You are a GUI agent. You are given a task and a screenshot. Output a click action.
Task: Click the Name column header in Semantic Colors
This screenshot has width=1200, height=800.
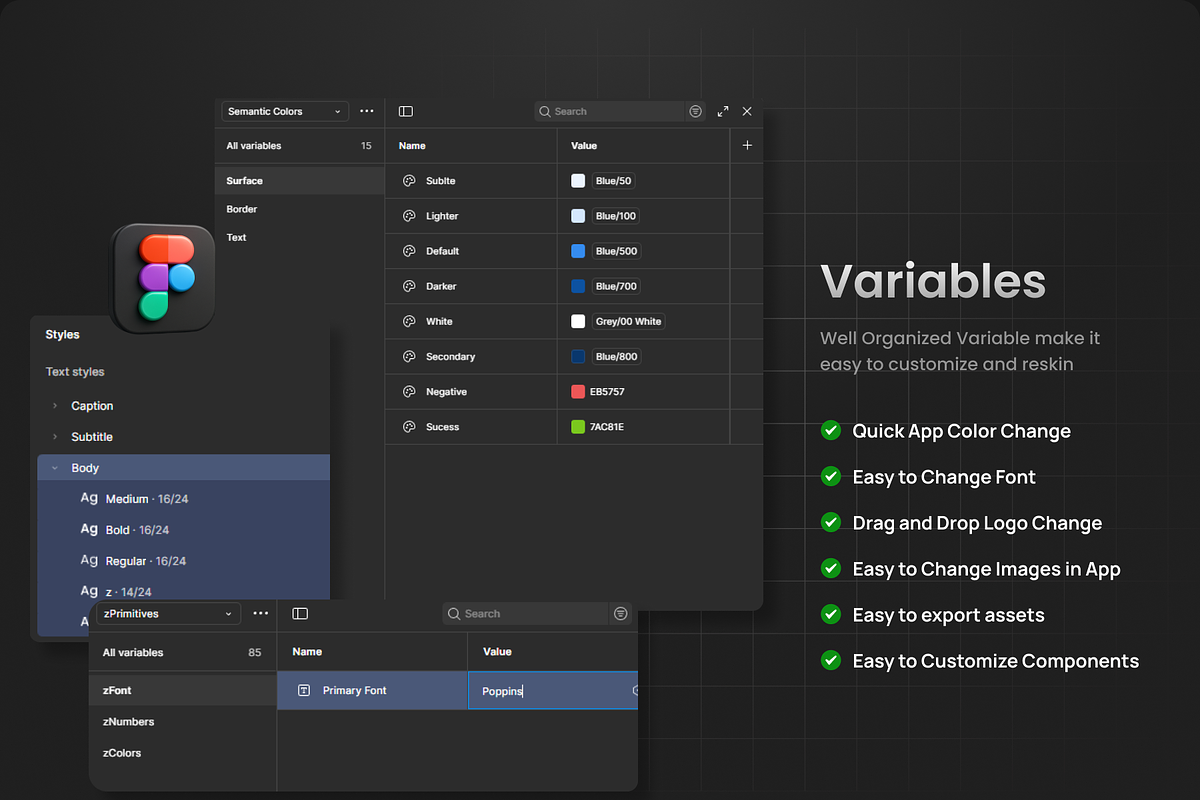tap(412, 146)
